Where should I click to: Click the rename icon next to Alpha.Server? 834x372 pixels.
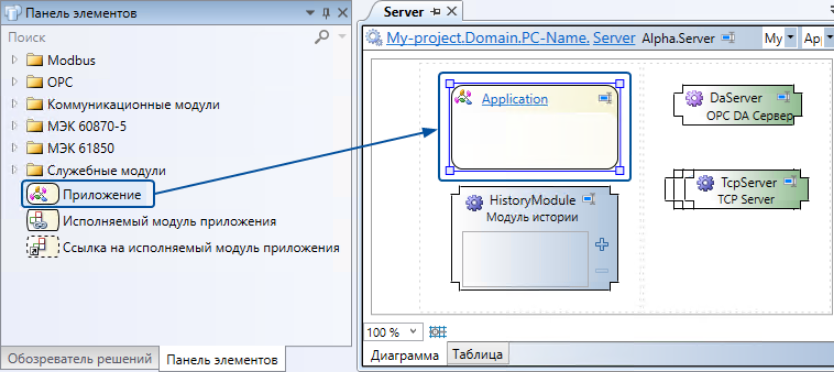pyautogui.click(x=728, y=38)
